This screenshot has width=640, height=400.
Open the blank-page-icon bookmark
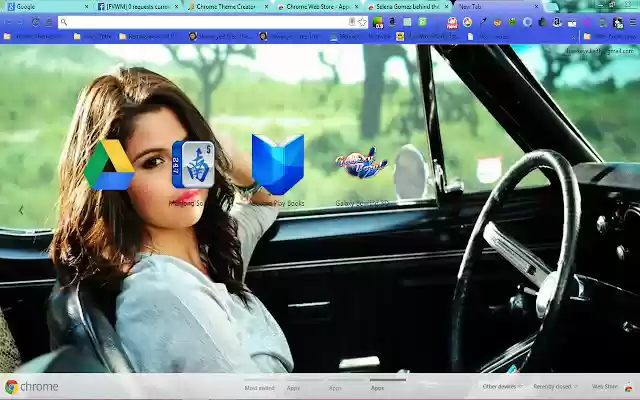488,37
